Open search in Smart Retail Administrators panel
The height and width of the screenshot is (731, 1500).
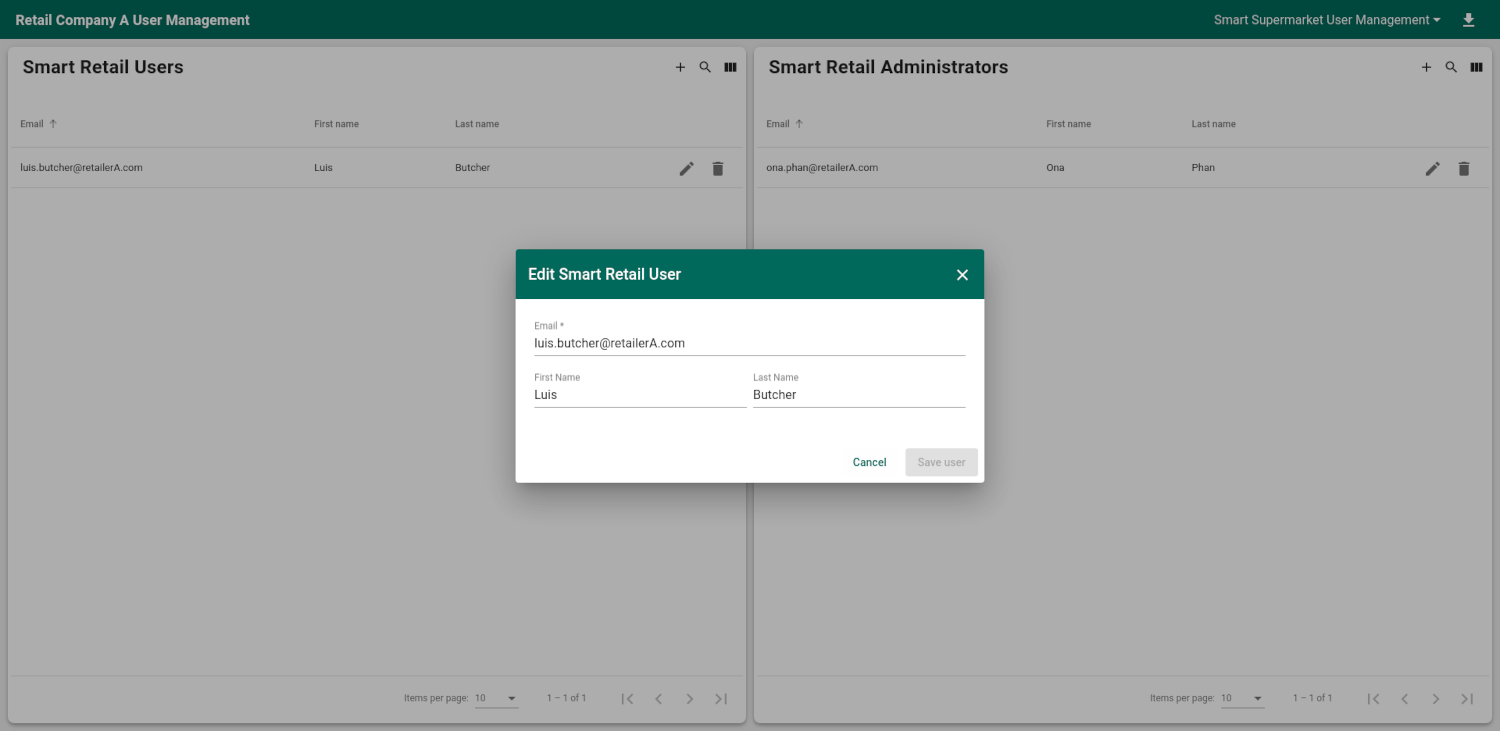coord(1451,67)
